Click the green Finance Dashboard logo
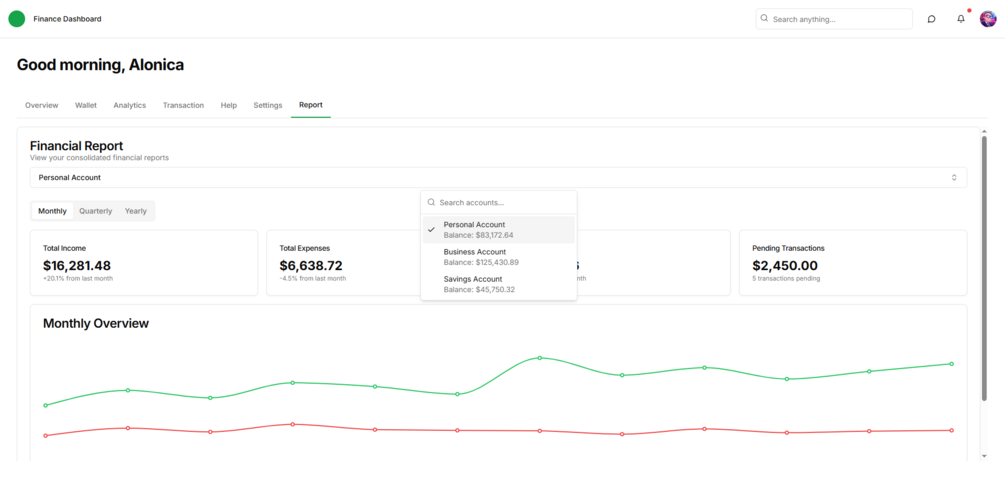 pos(17,19)
